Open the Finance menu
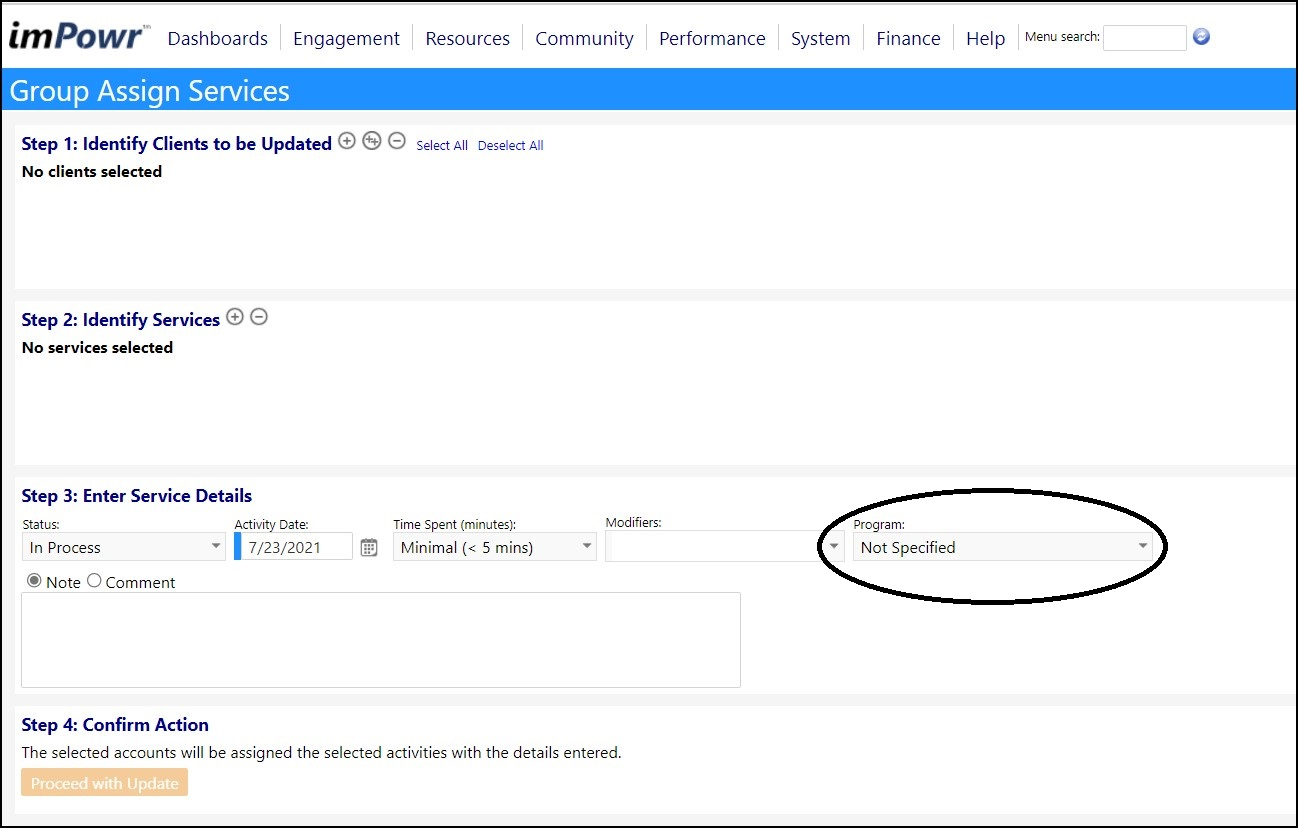Viewport: 1298px width, 828px height. (x=908, y=38)
